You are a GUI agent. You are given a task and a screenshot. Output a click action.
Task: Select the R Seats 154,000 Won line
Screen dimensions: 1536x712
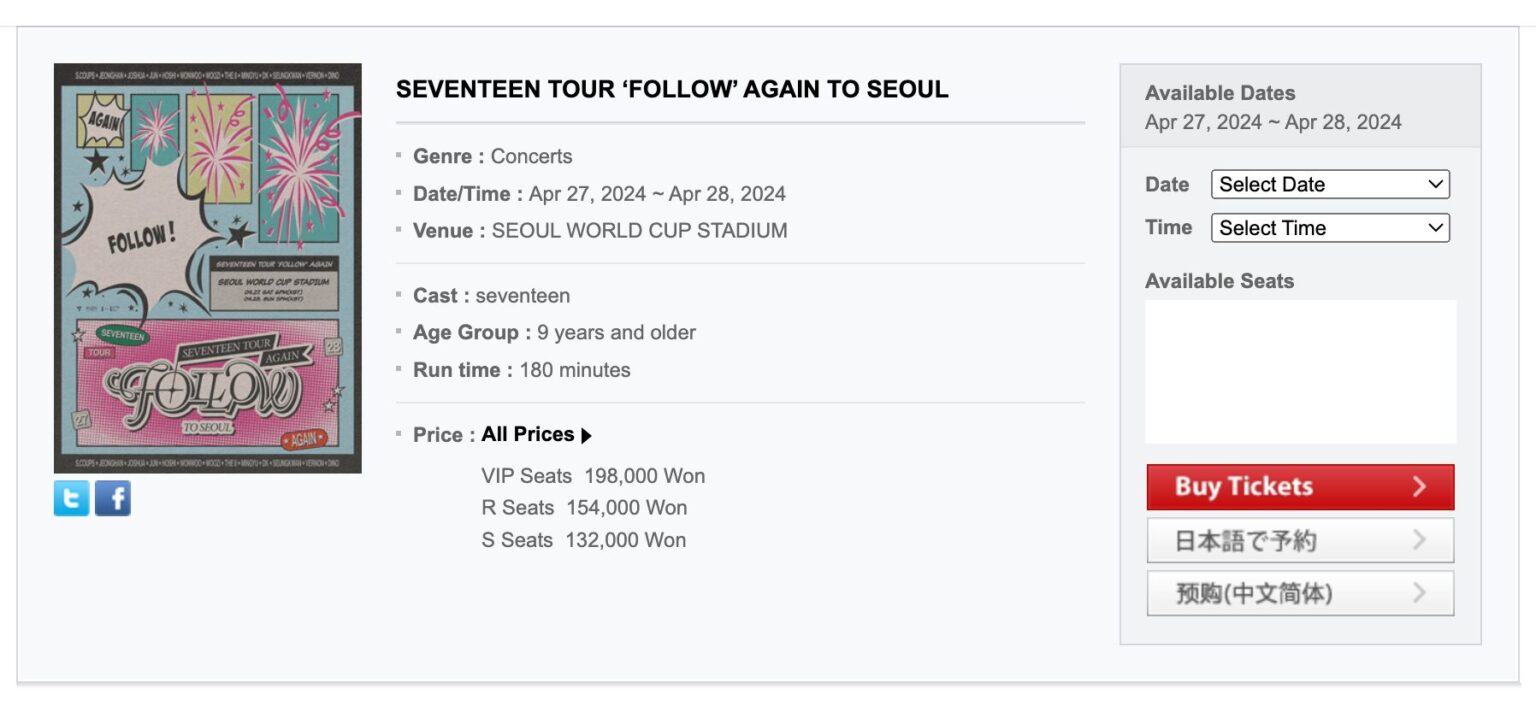click(x=583, y=508)
